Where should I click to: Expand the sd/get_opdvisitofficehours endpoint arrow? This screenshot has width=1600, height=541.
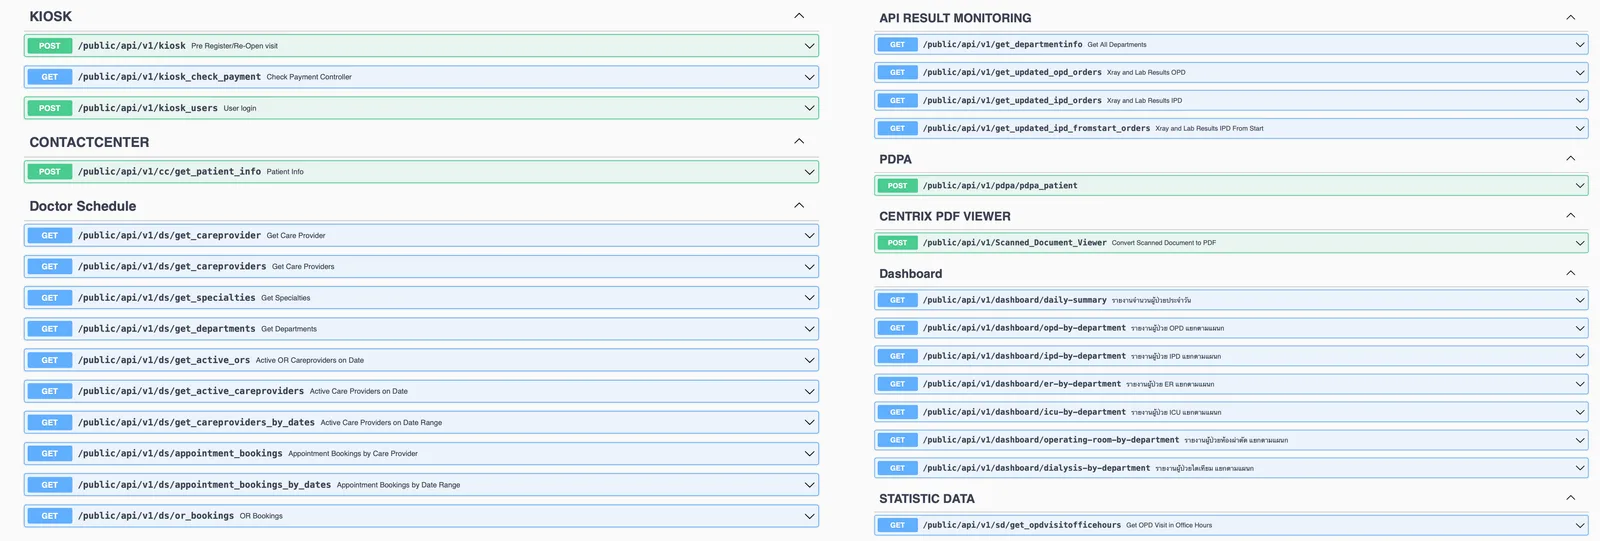(x=1580, y=525)
